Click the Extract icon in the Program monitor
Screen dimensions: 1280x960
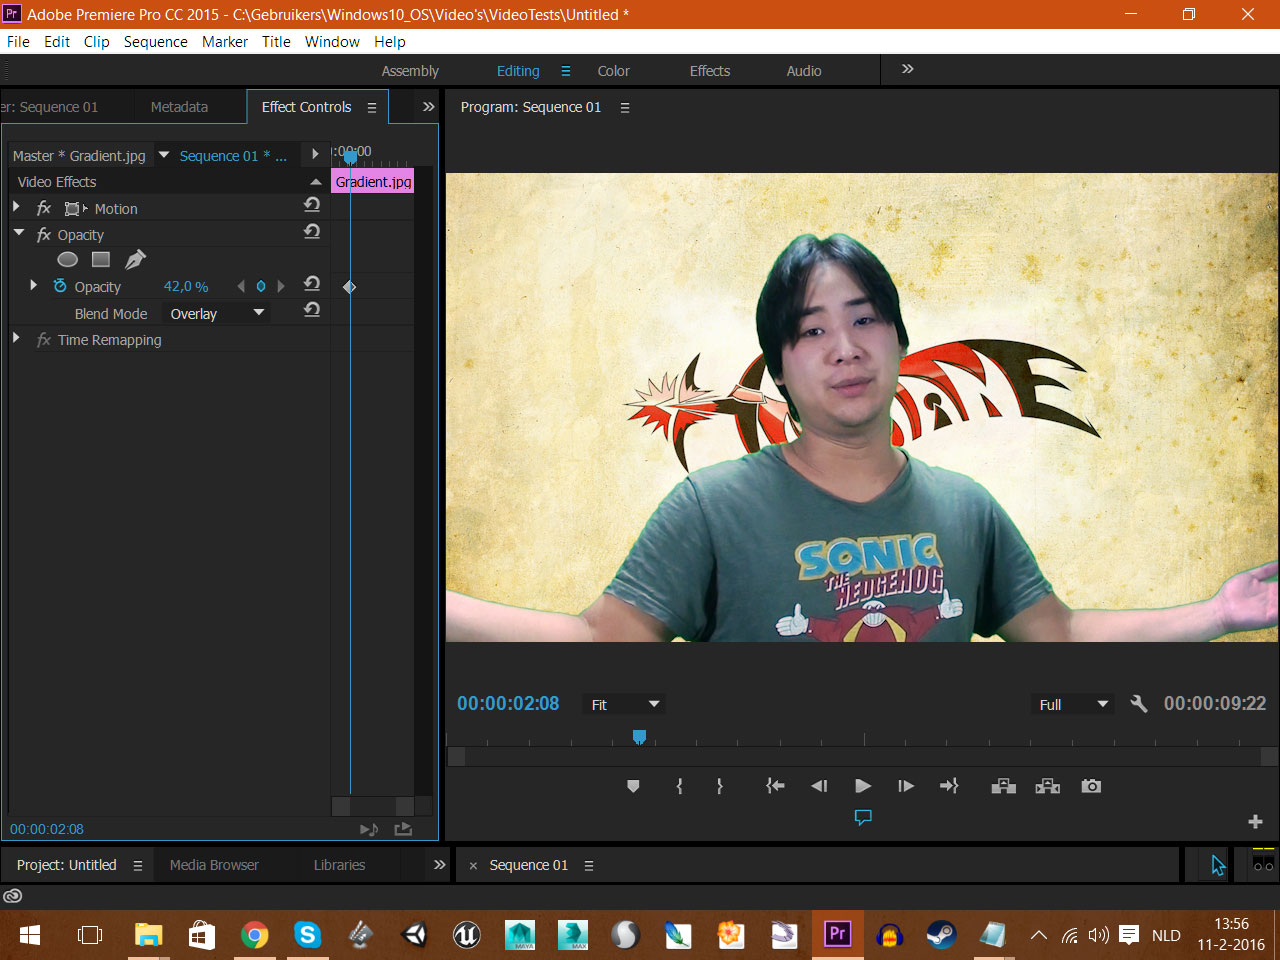point(1047,786)
